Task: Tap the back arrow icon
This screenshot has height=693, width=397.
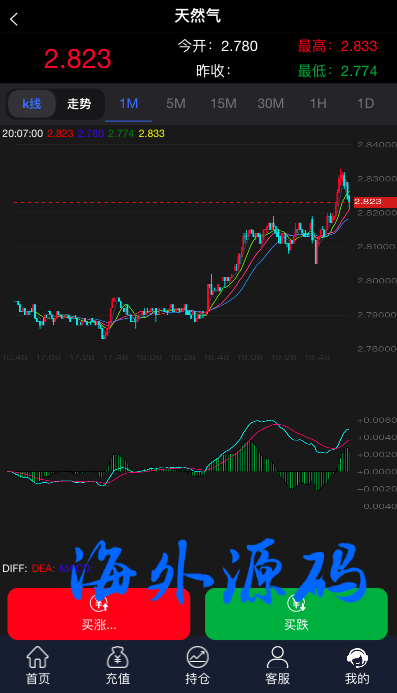Action: pos(14,19)
